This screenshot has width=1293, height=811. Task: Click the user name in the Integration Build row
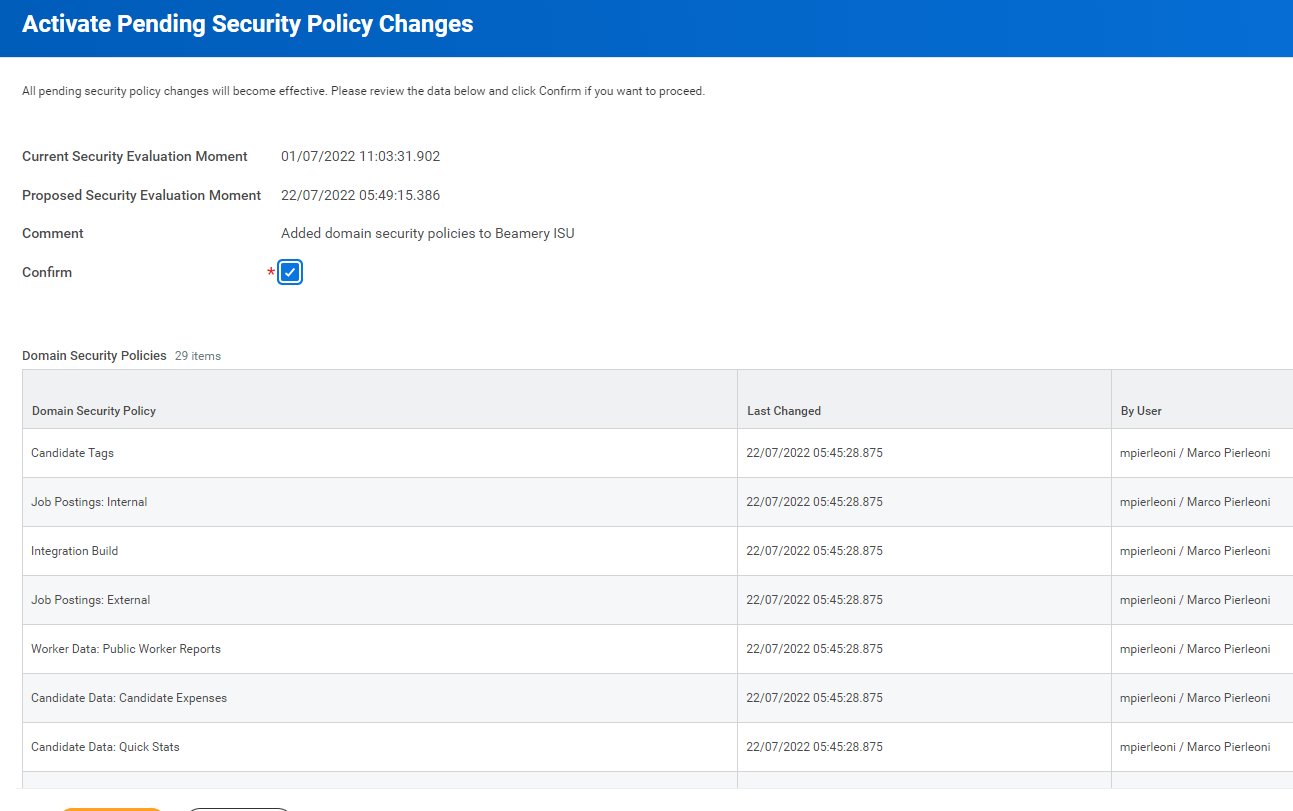point(1195,551)
